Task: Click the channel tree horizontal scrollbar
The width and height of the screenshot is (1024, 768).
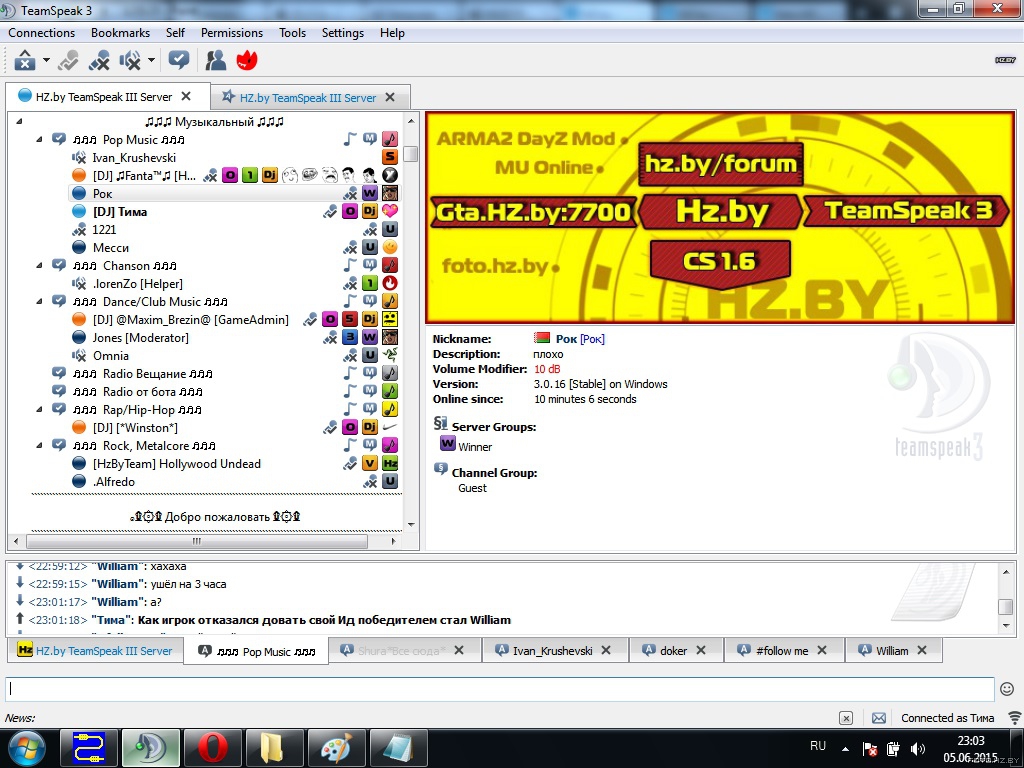Action: pos(197,541)
